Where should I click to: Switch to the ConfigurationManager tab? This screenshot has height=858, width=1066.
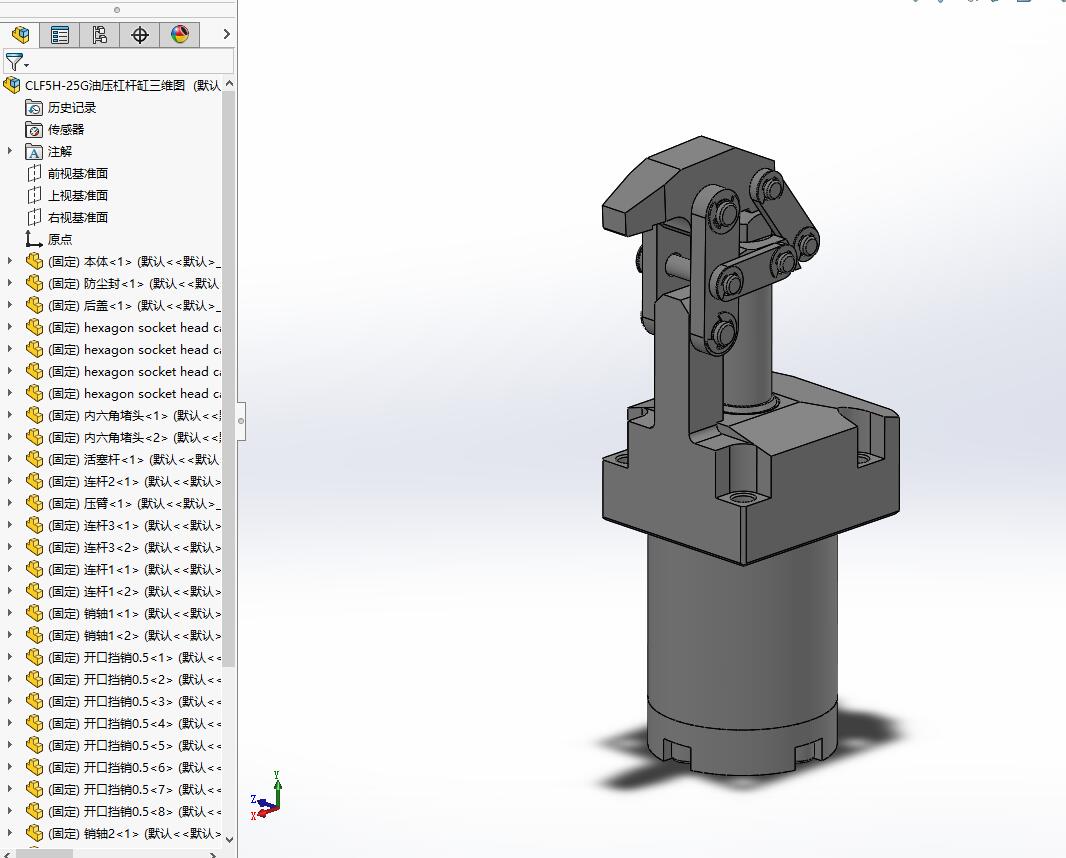pos(99,34)
